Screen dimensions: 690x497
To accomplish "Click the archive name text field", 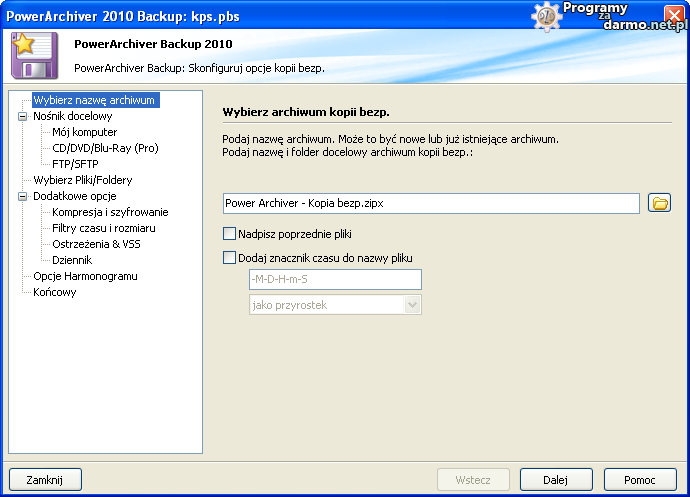I will (430, 203).
